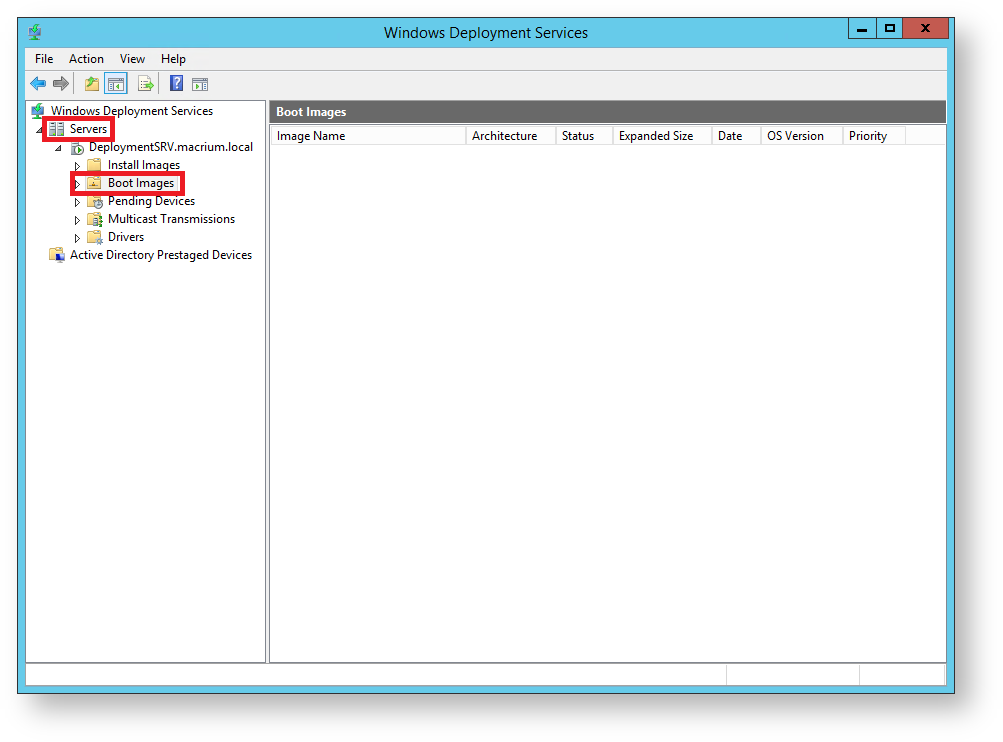
Task: Open the Action menu
Action: pos(86,59)
